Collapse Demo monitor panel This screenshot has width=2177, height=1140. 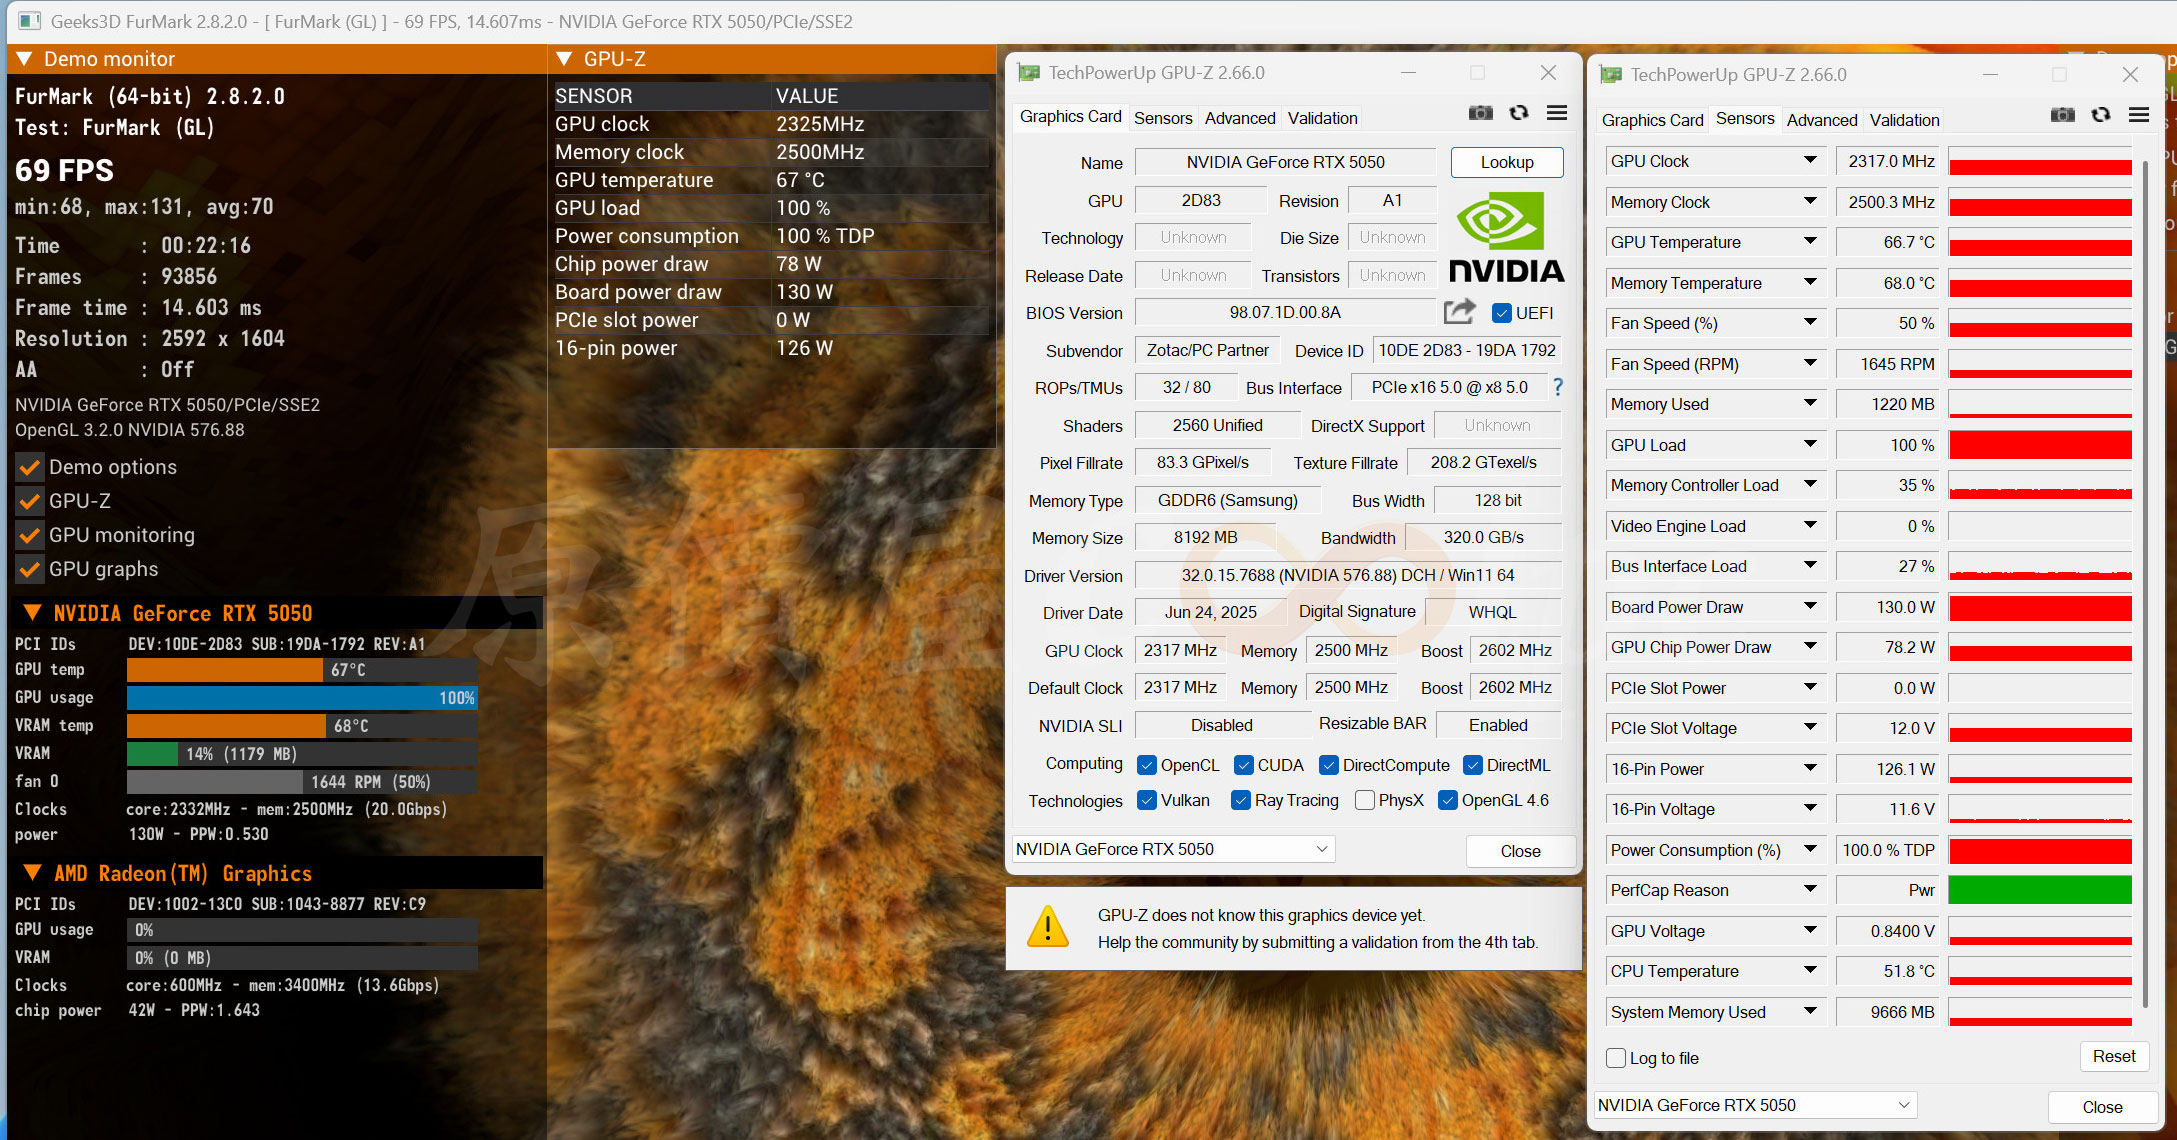pos(25,59)
